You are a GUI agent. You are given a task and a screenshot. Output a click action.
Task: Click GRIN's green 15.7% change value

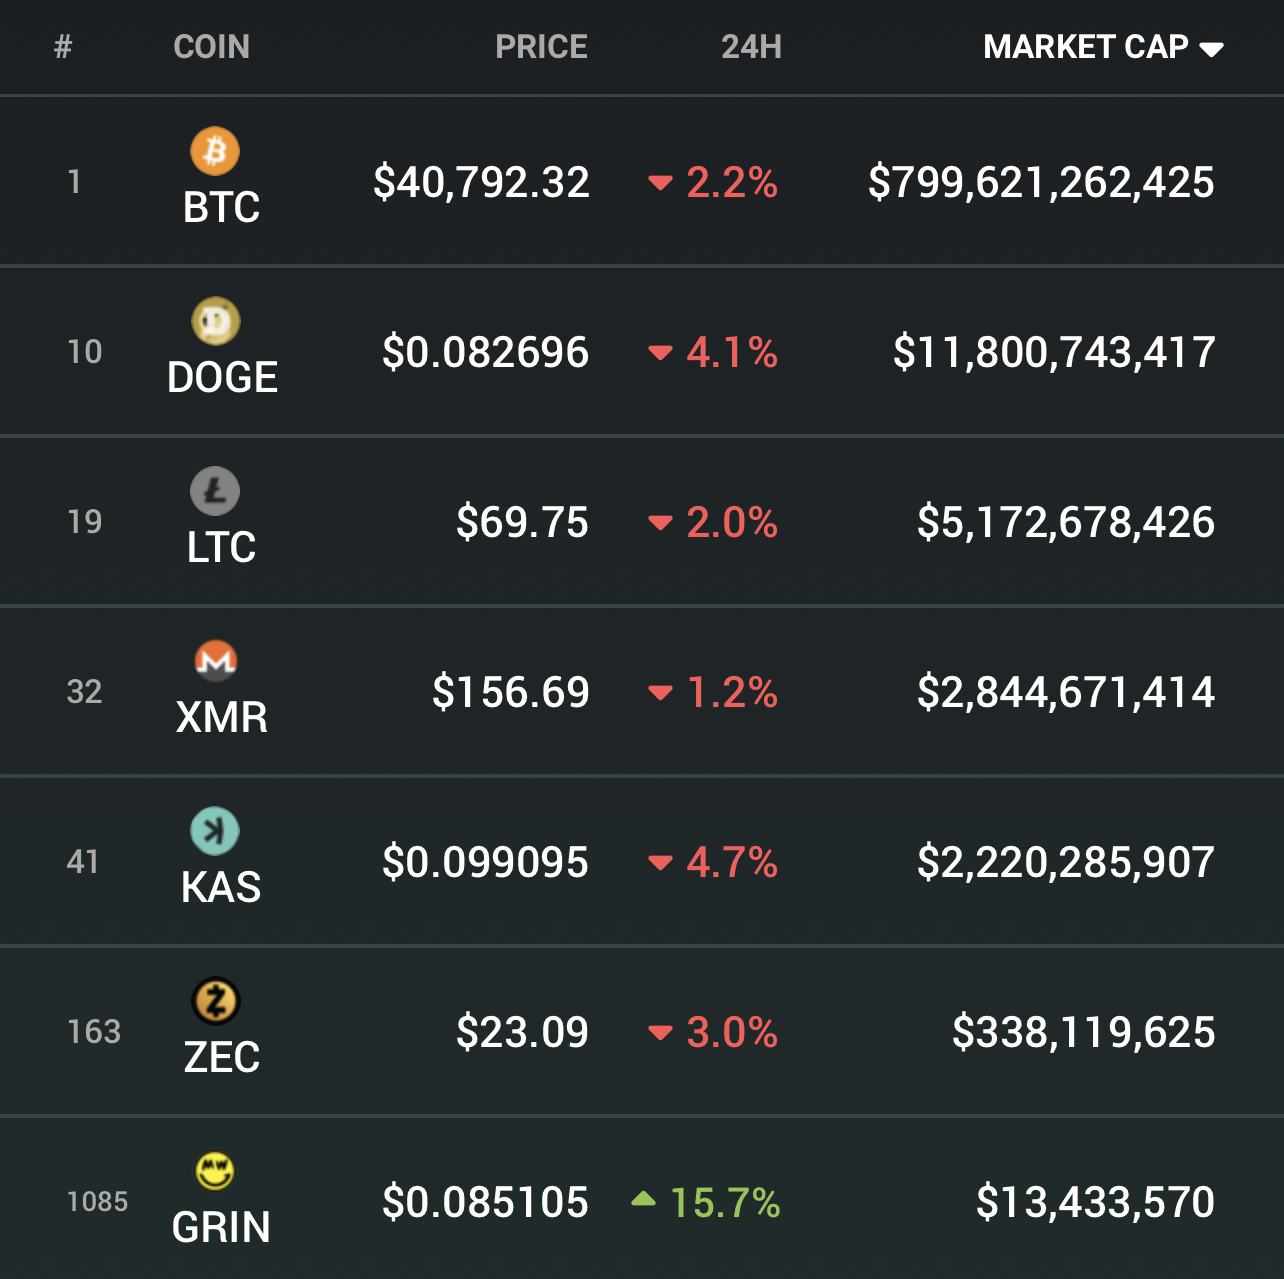click(x=724, y=1203)
